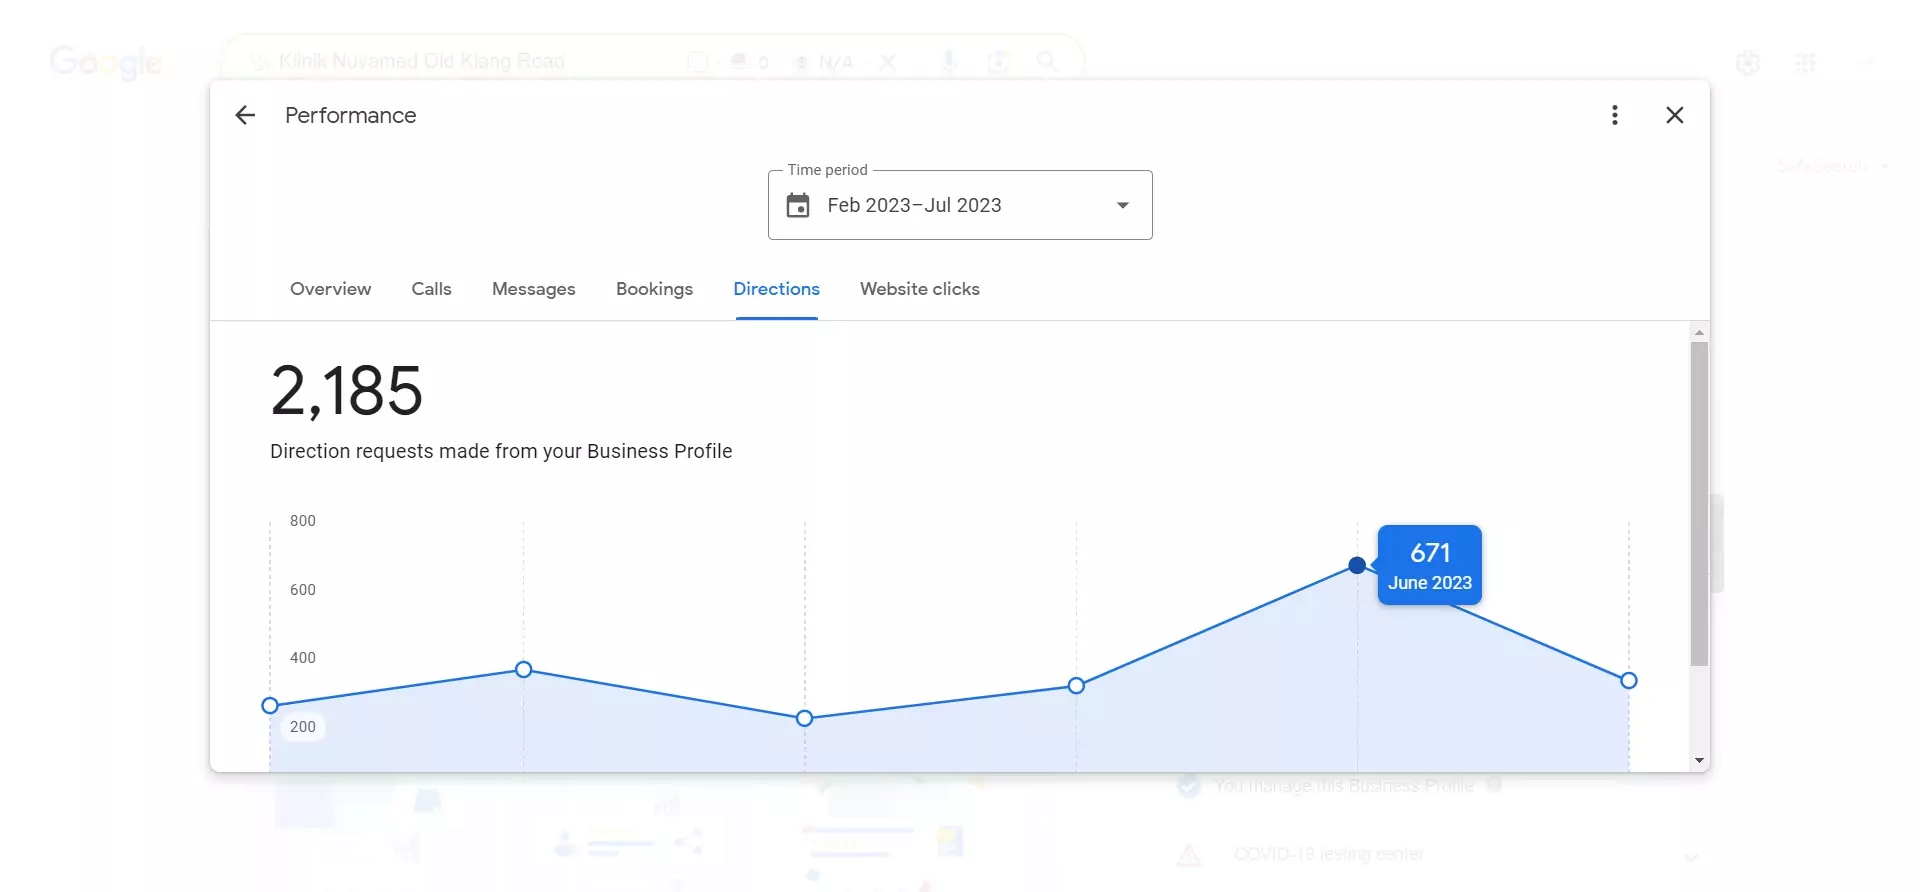1920x892 pixels.
Task: Select the data point just before June 2023
Action: point(1076,685)
